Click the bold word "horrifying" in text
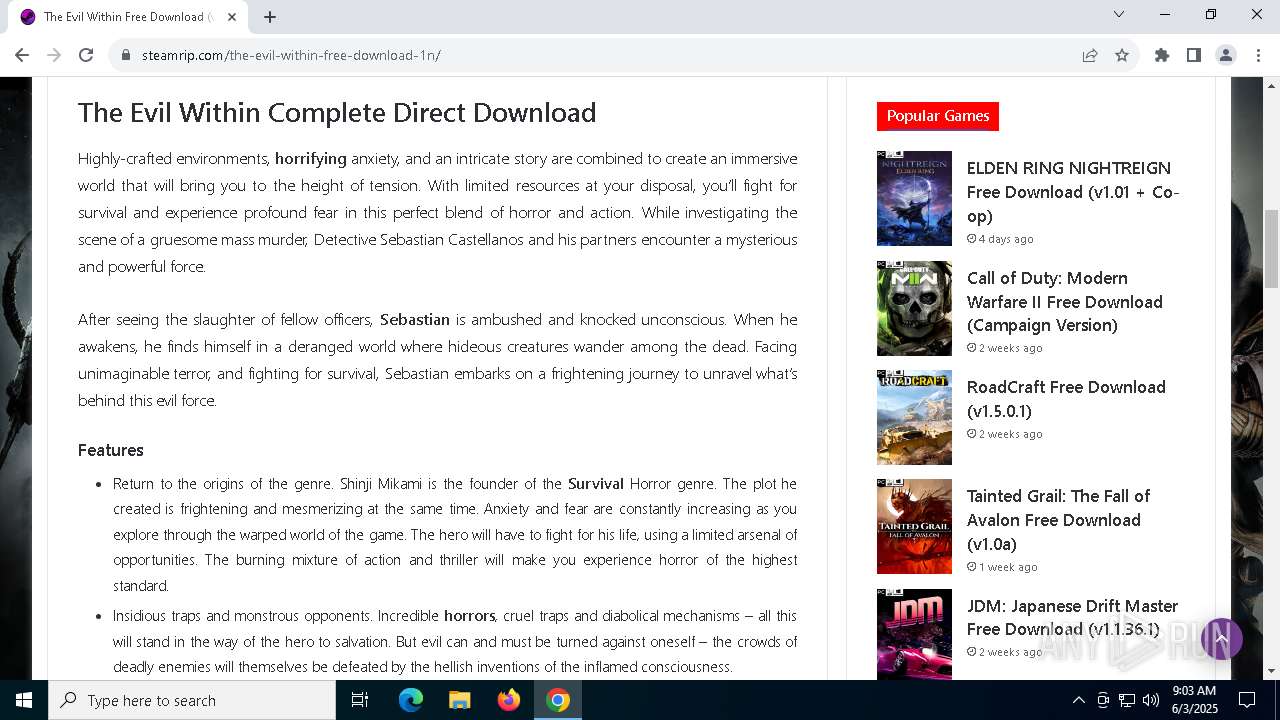This screenshot has width=1280, height=720. pos(311,159)
